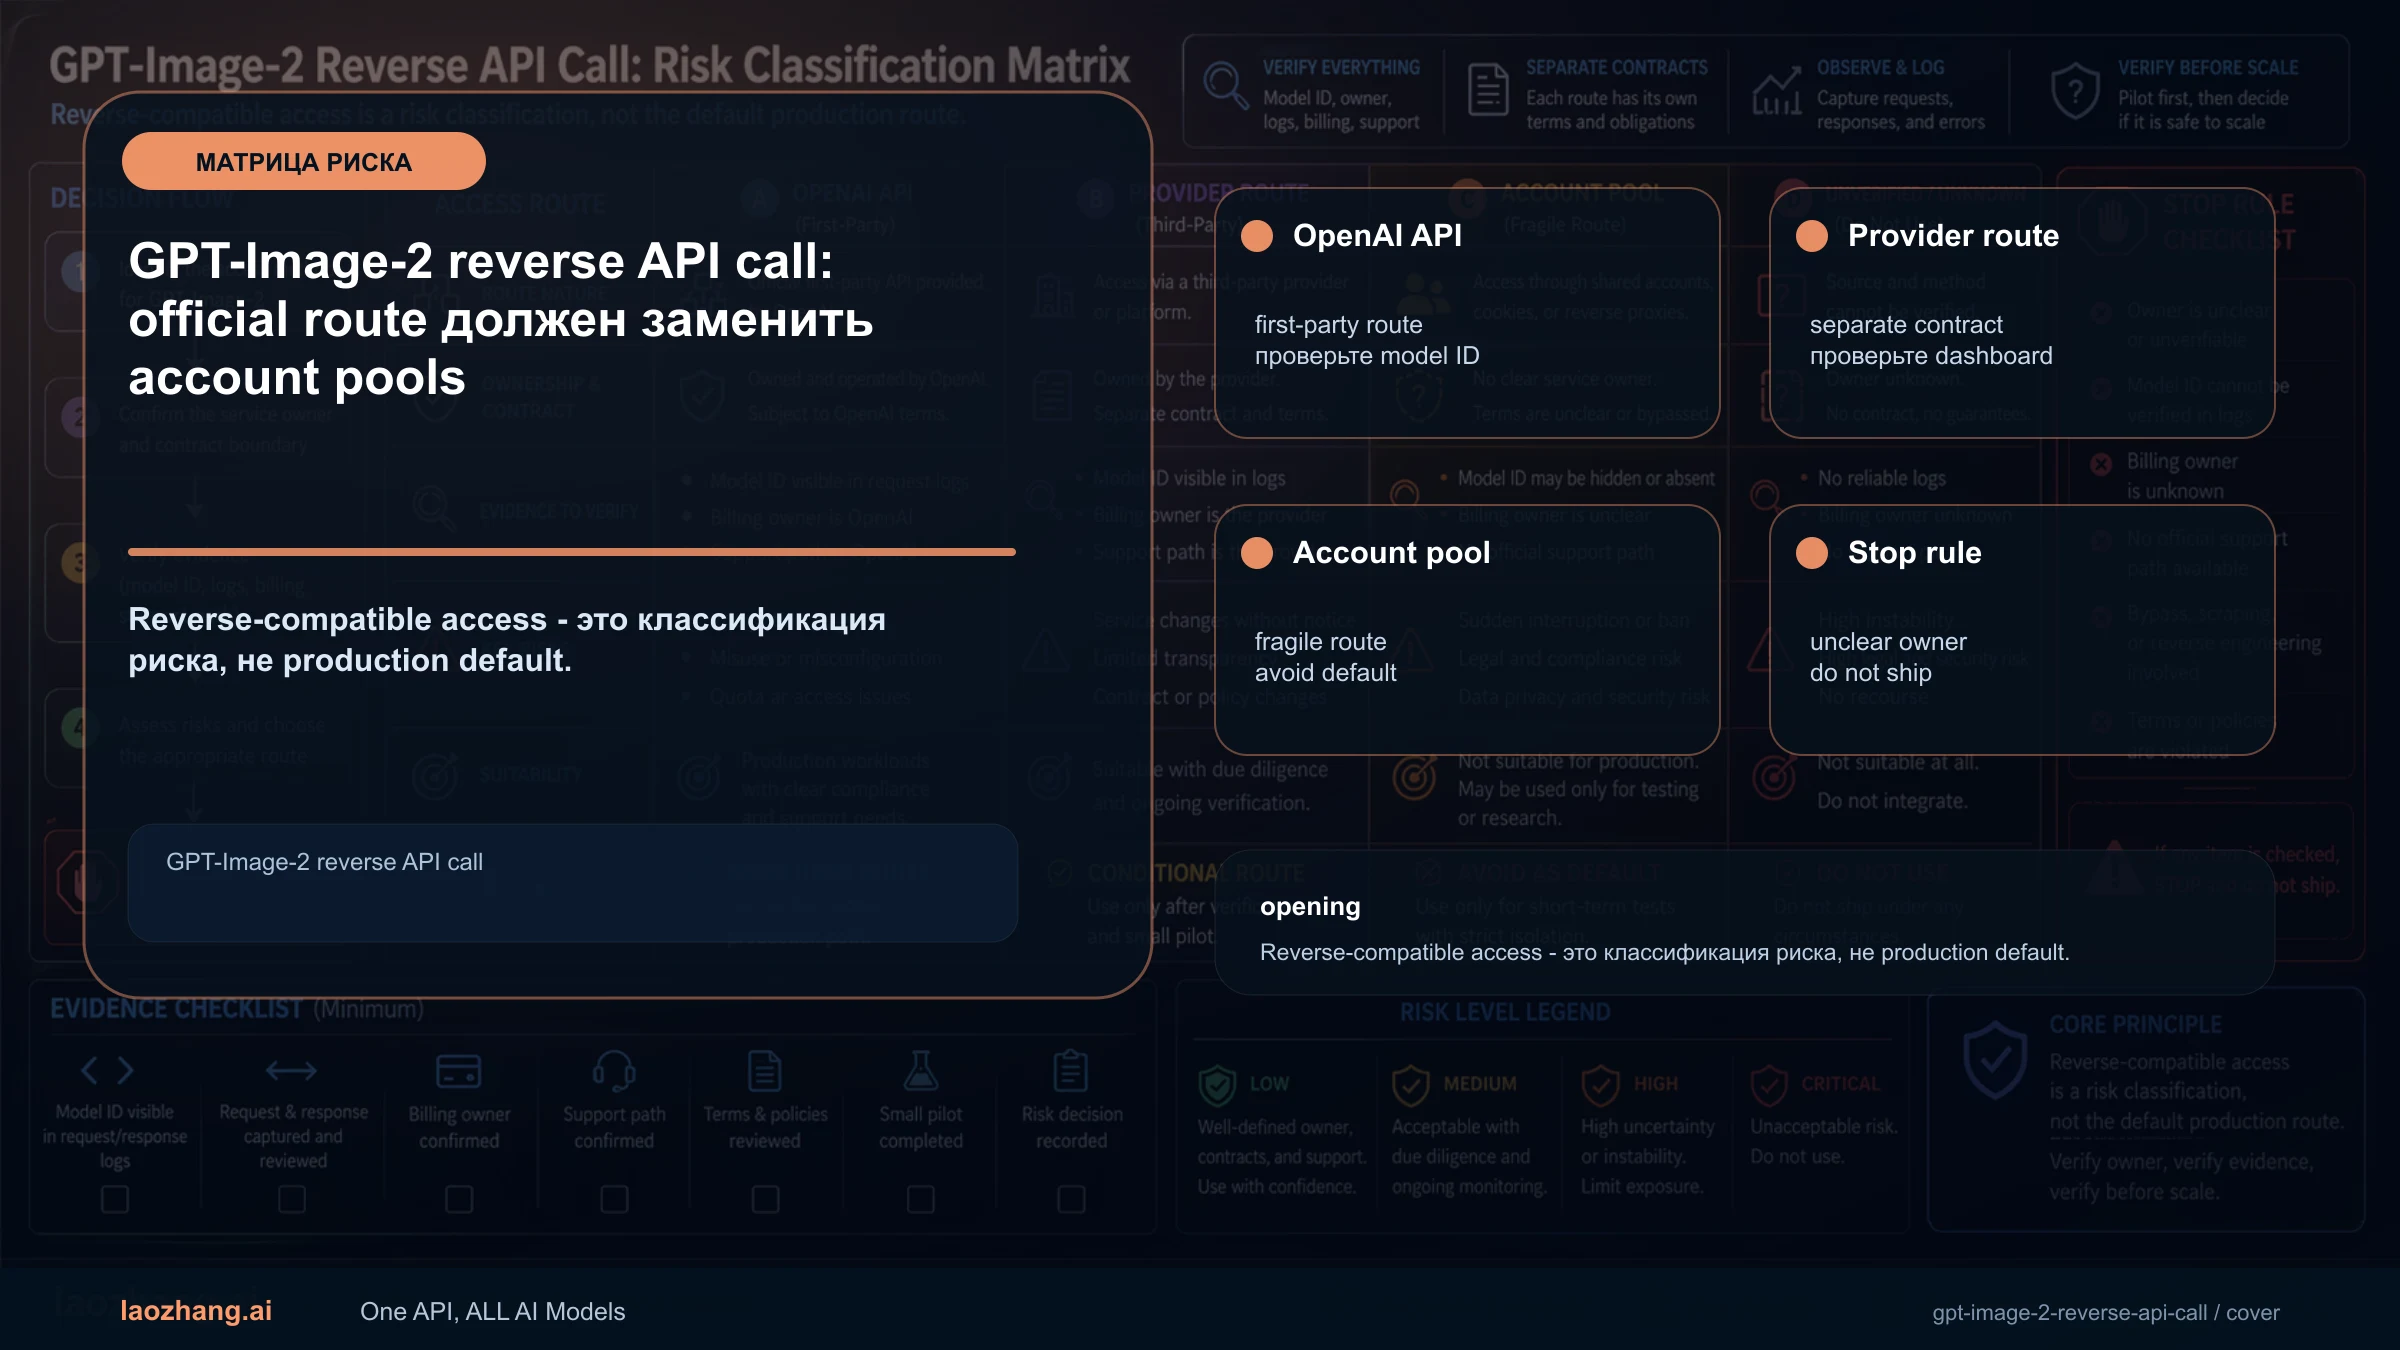Click the text 'unclear owner'

pos(1888,642)
